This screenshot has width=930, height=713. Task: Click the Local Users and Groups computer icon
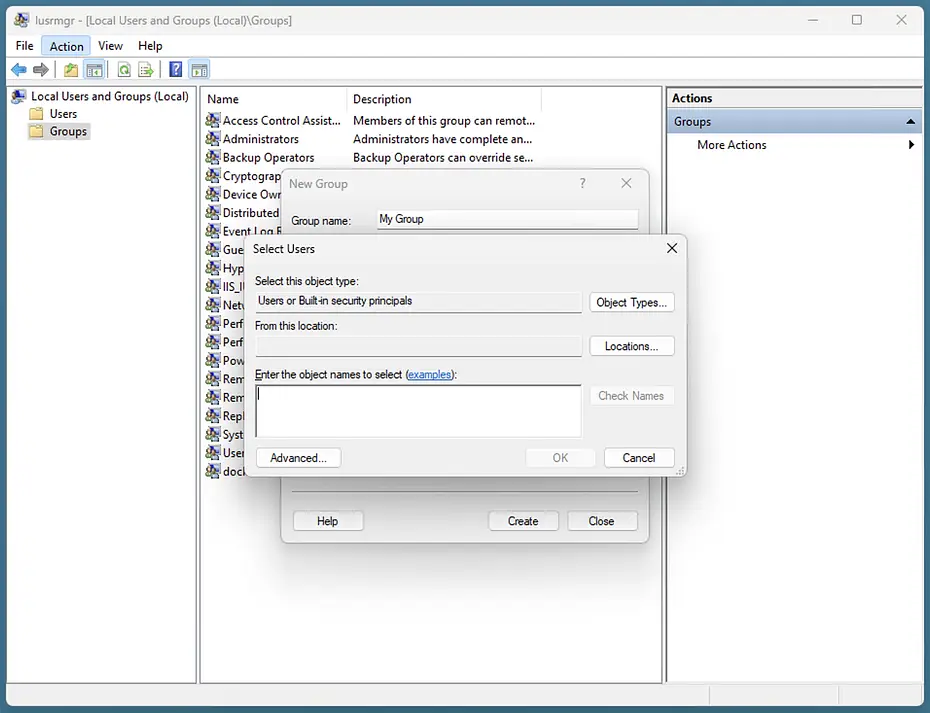tap(19, 96)
